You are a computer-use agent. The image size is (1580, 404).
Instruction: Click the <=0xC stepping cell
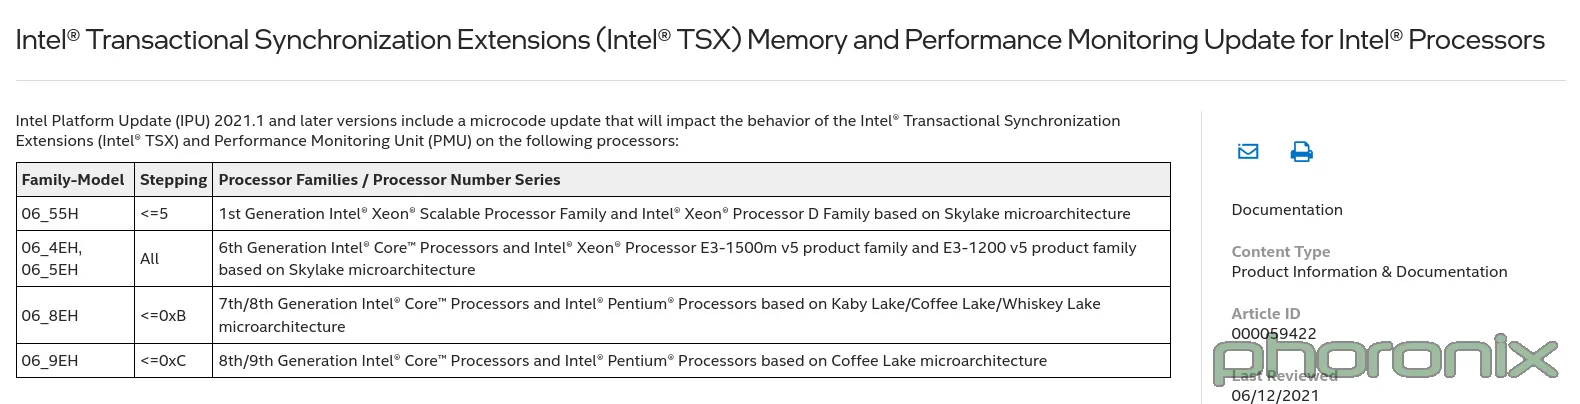pos(173,361)
